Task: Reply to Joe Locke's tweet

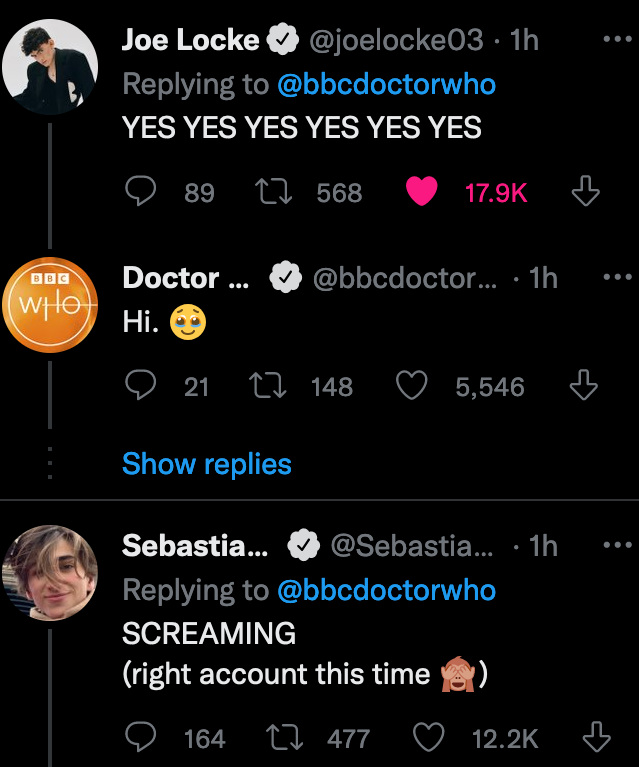Action: pos(143,192)
